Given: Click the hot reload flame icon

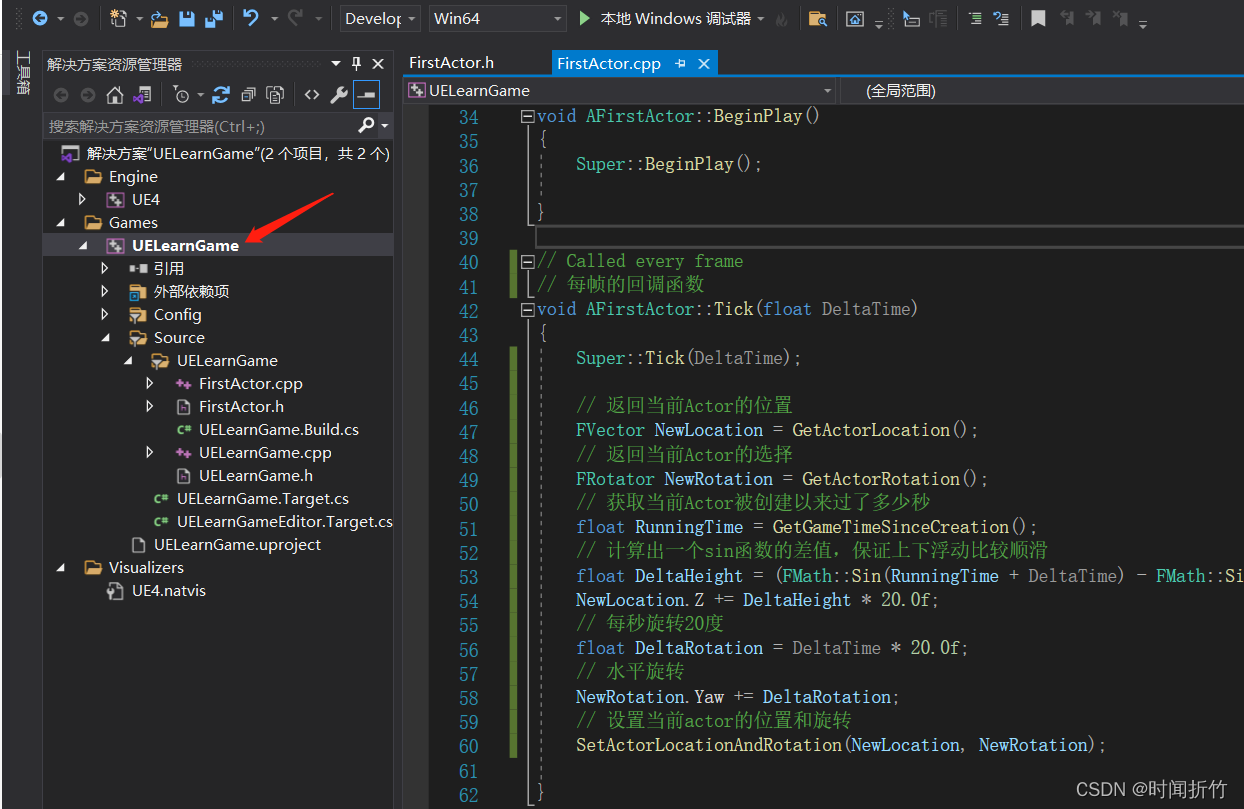Looking at the screenshot, I should click(782, 19).
